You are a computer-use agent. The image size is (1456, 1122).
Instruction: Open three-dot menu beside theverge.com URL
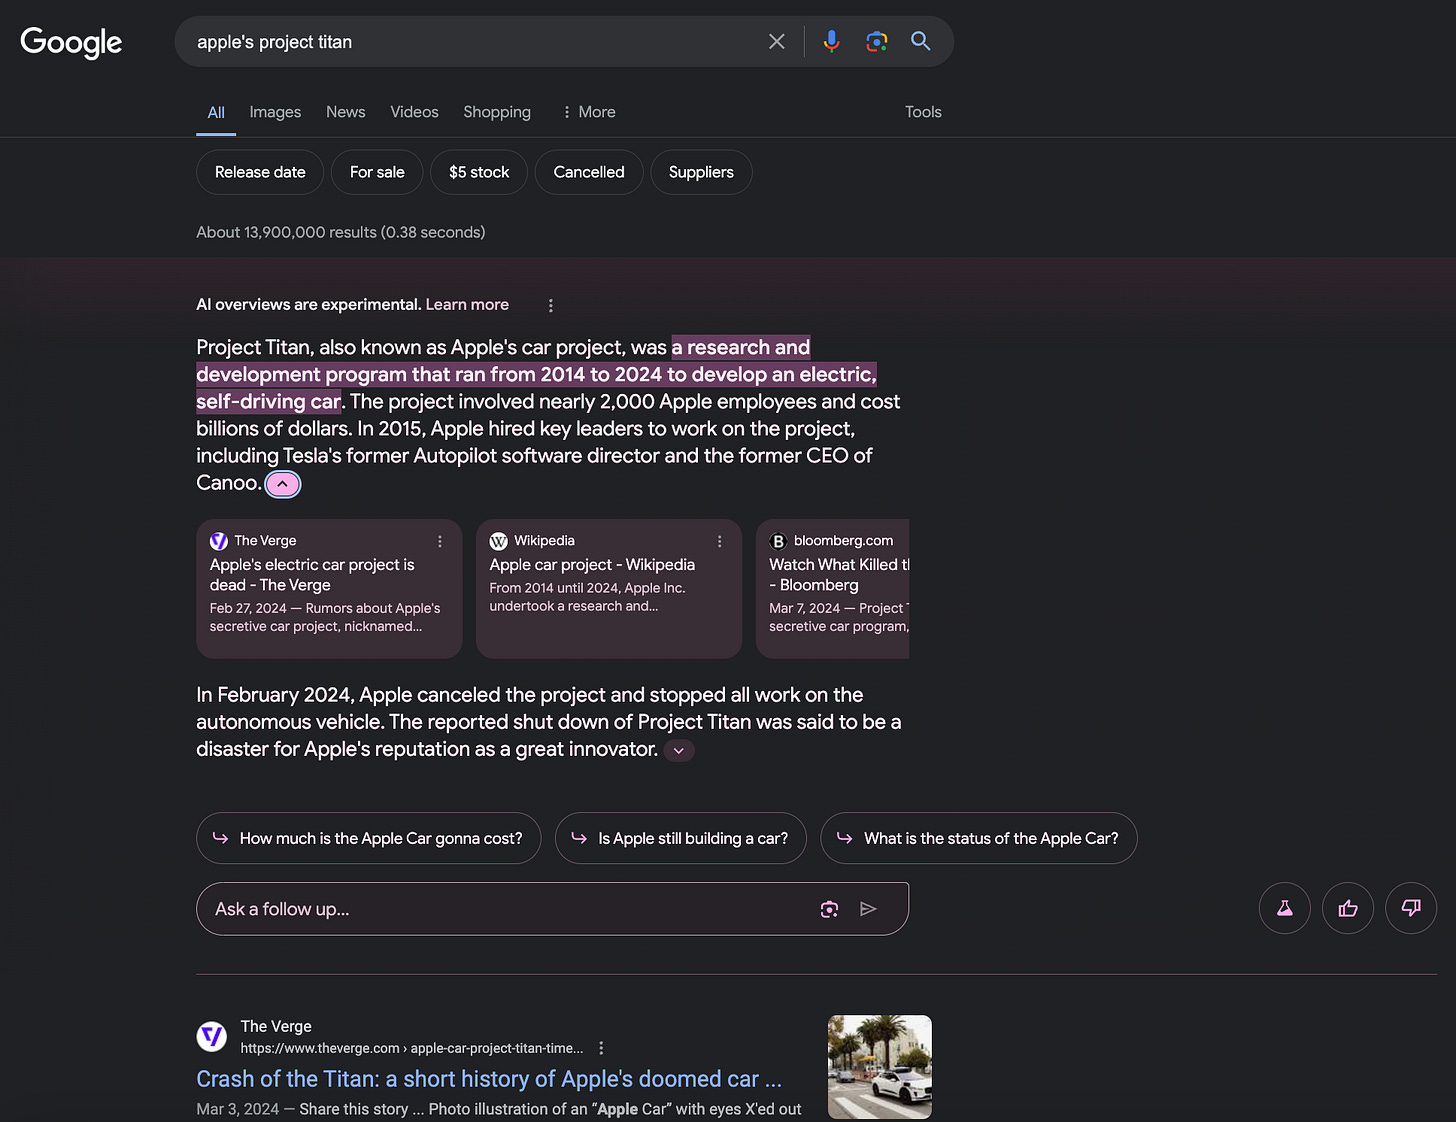coord(601,1048)
